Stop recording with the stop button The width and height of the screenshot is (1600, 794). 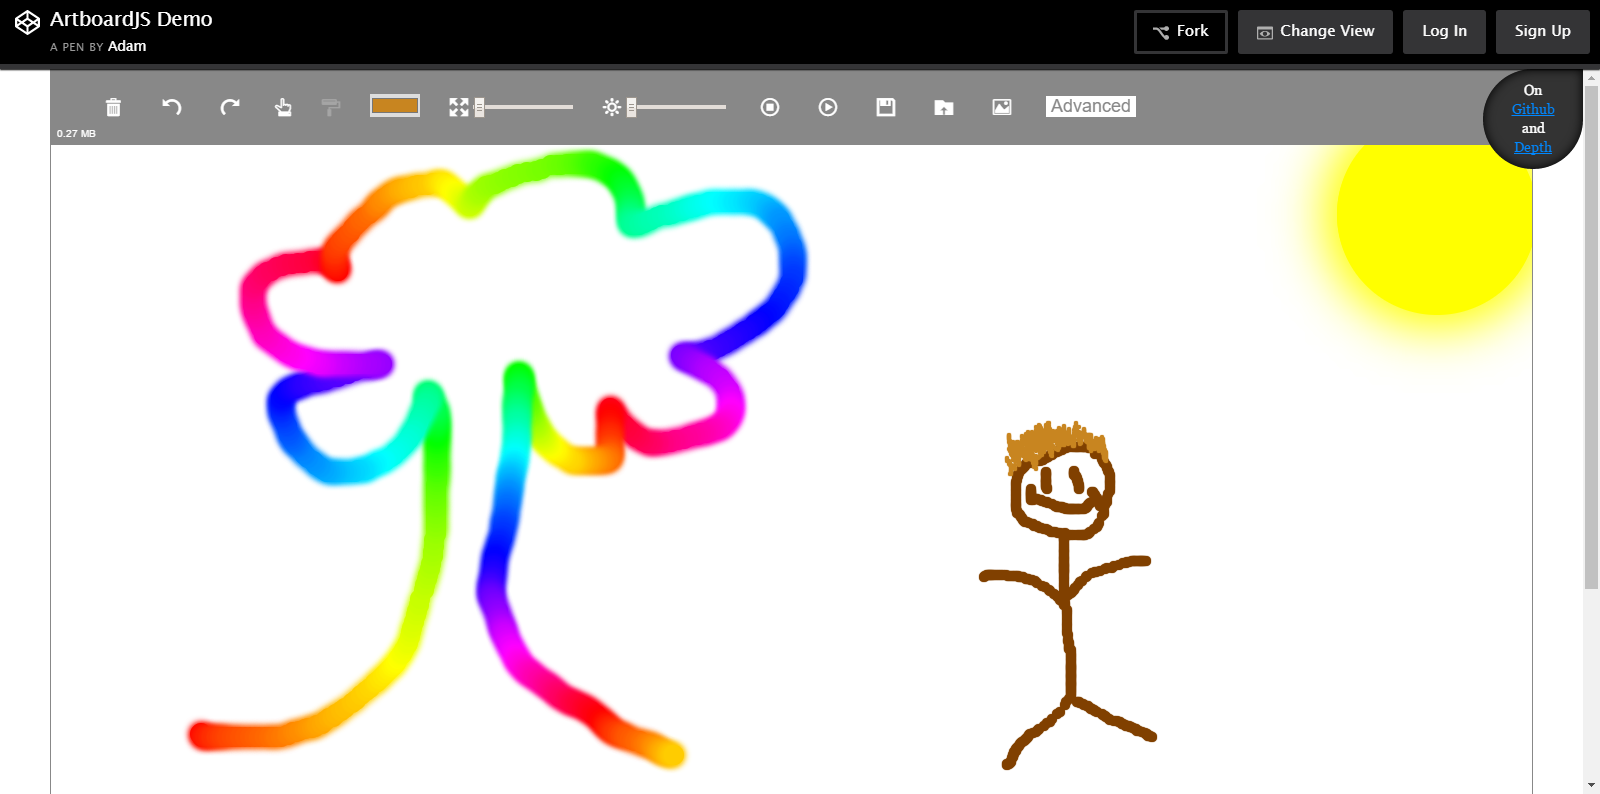(x=770, y=107)
